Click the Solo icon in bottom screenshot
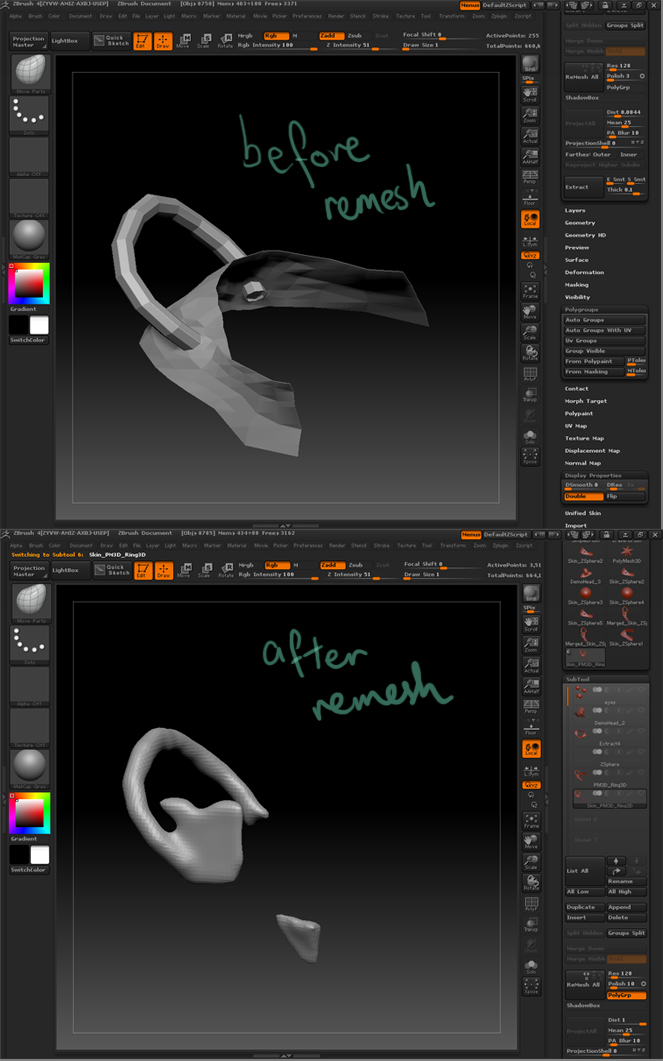Image resolution: width=663 pixels, height=1061 pixels. click(x=530, y=966)
